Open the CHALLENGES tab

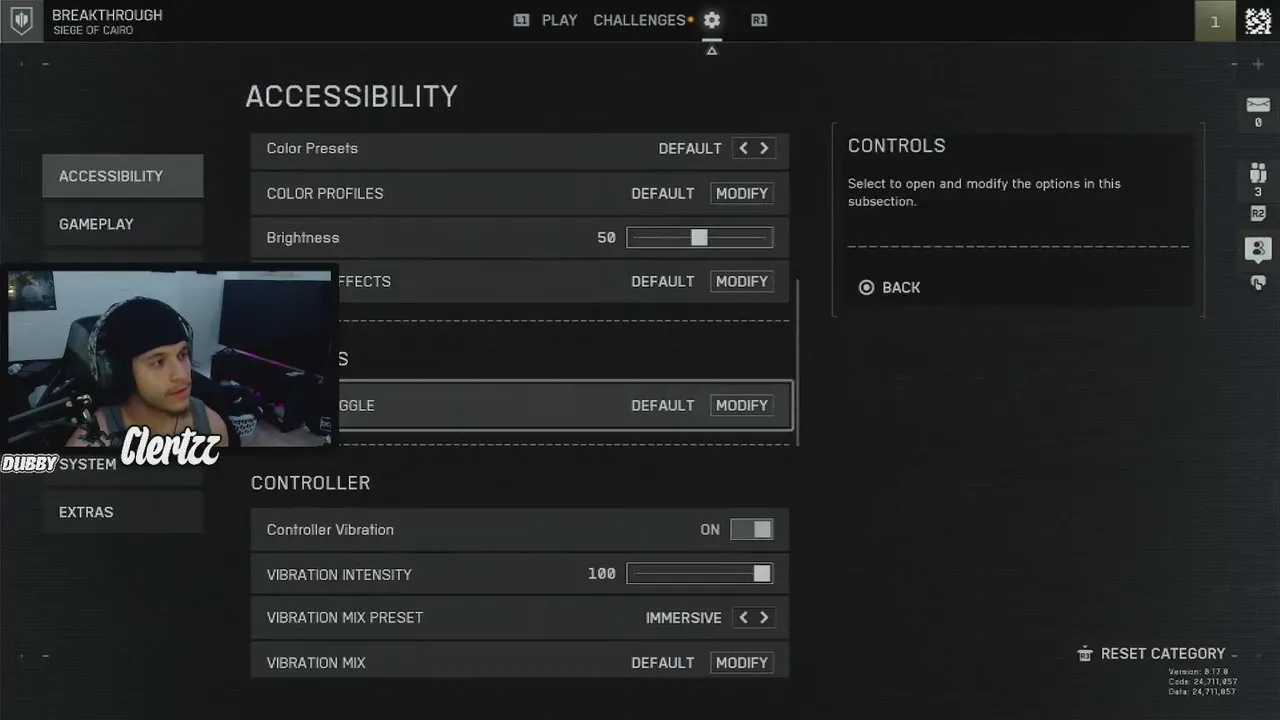tap(639, 20)
